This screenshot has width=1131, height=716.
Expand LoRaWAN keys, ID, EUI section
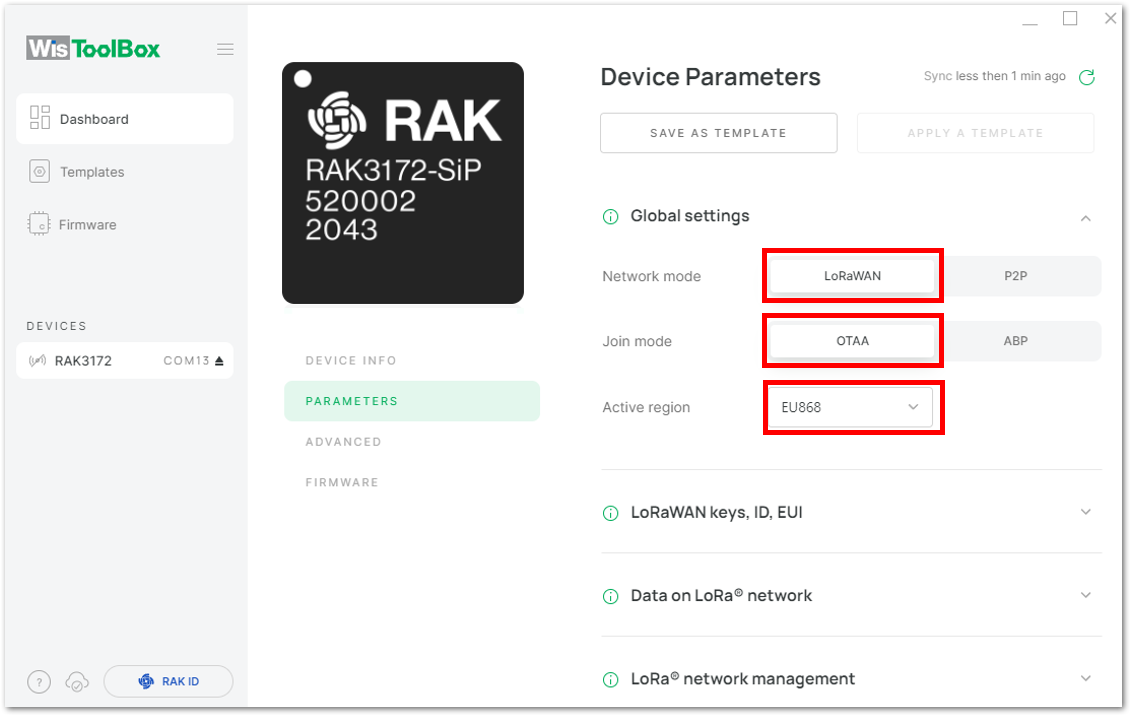(1086, 512)
